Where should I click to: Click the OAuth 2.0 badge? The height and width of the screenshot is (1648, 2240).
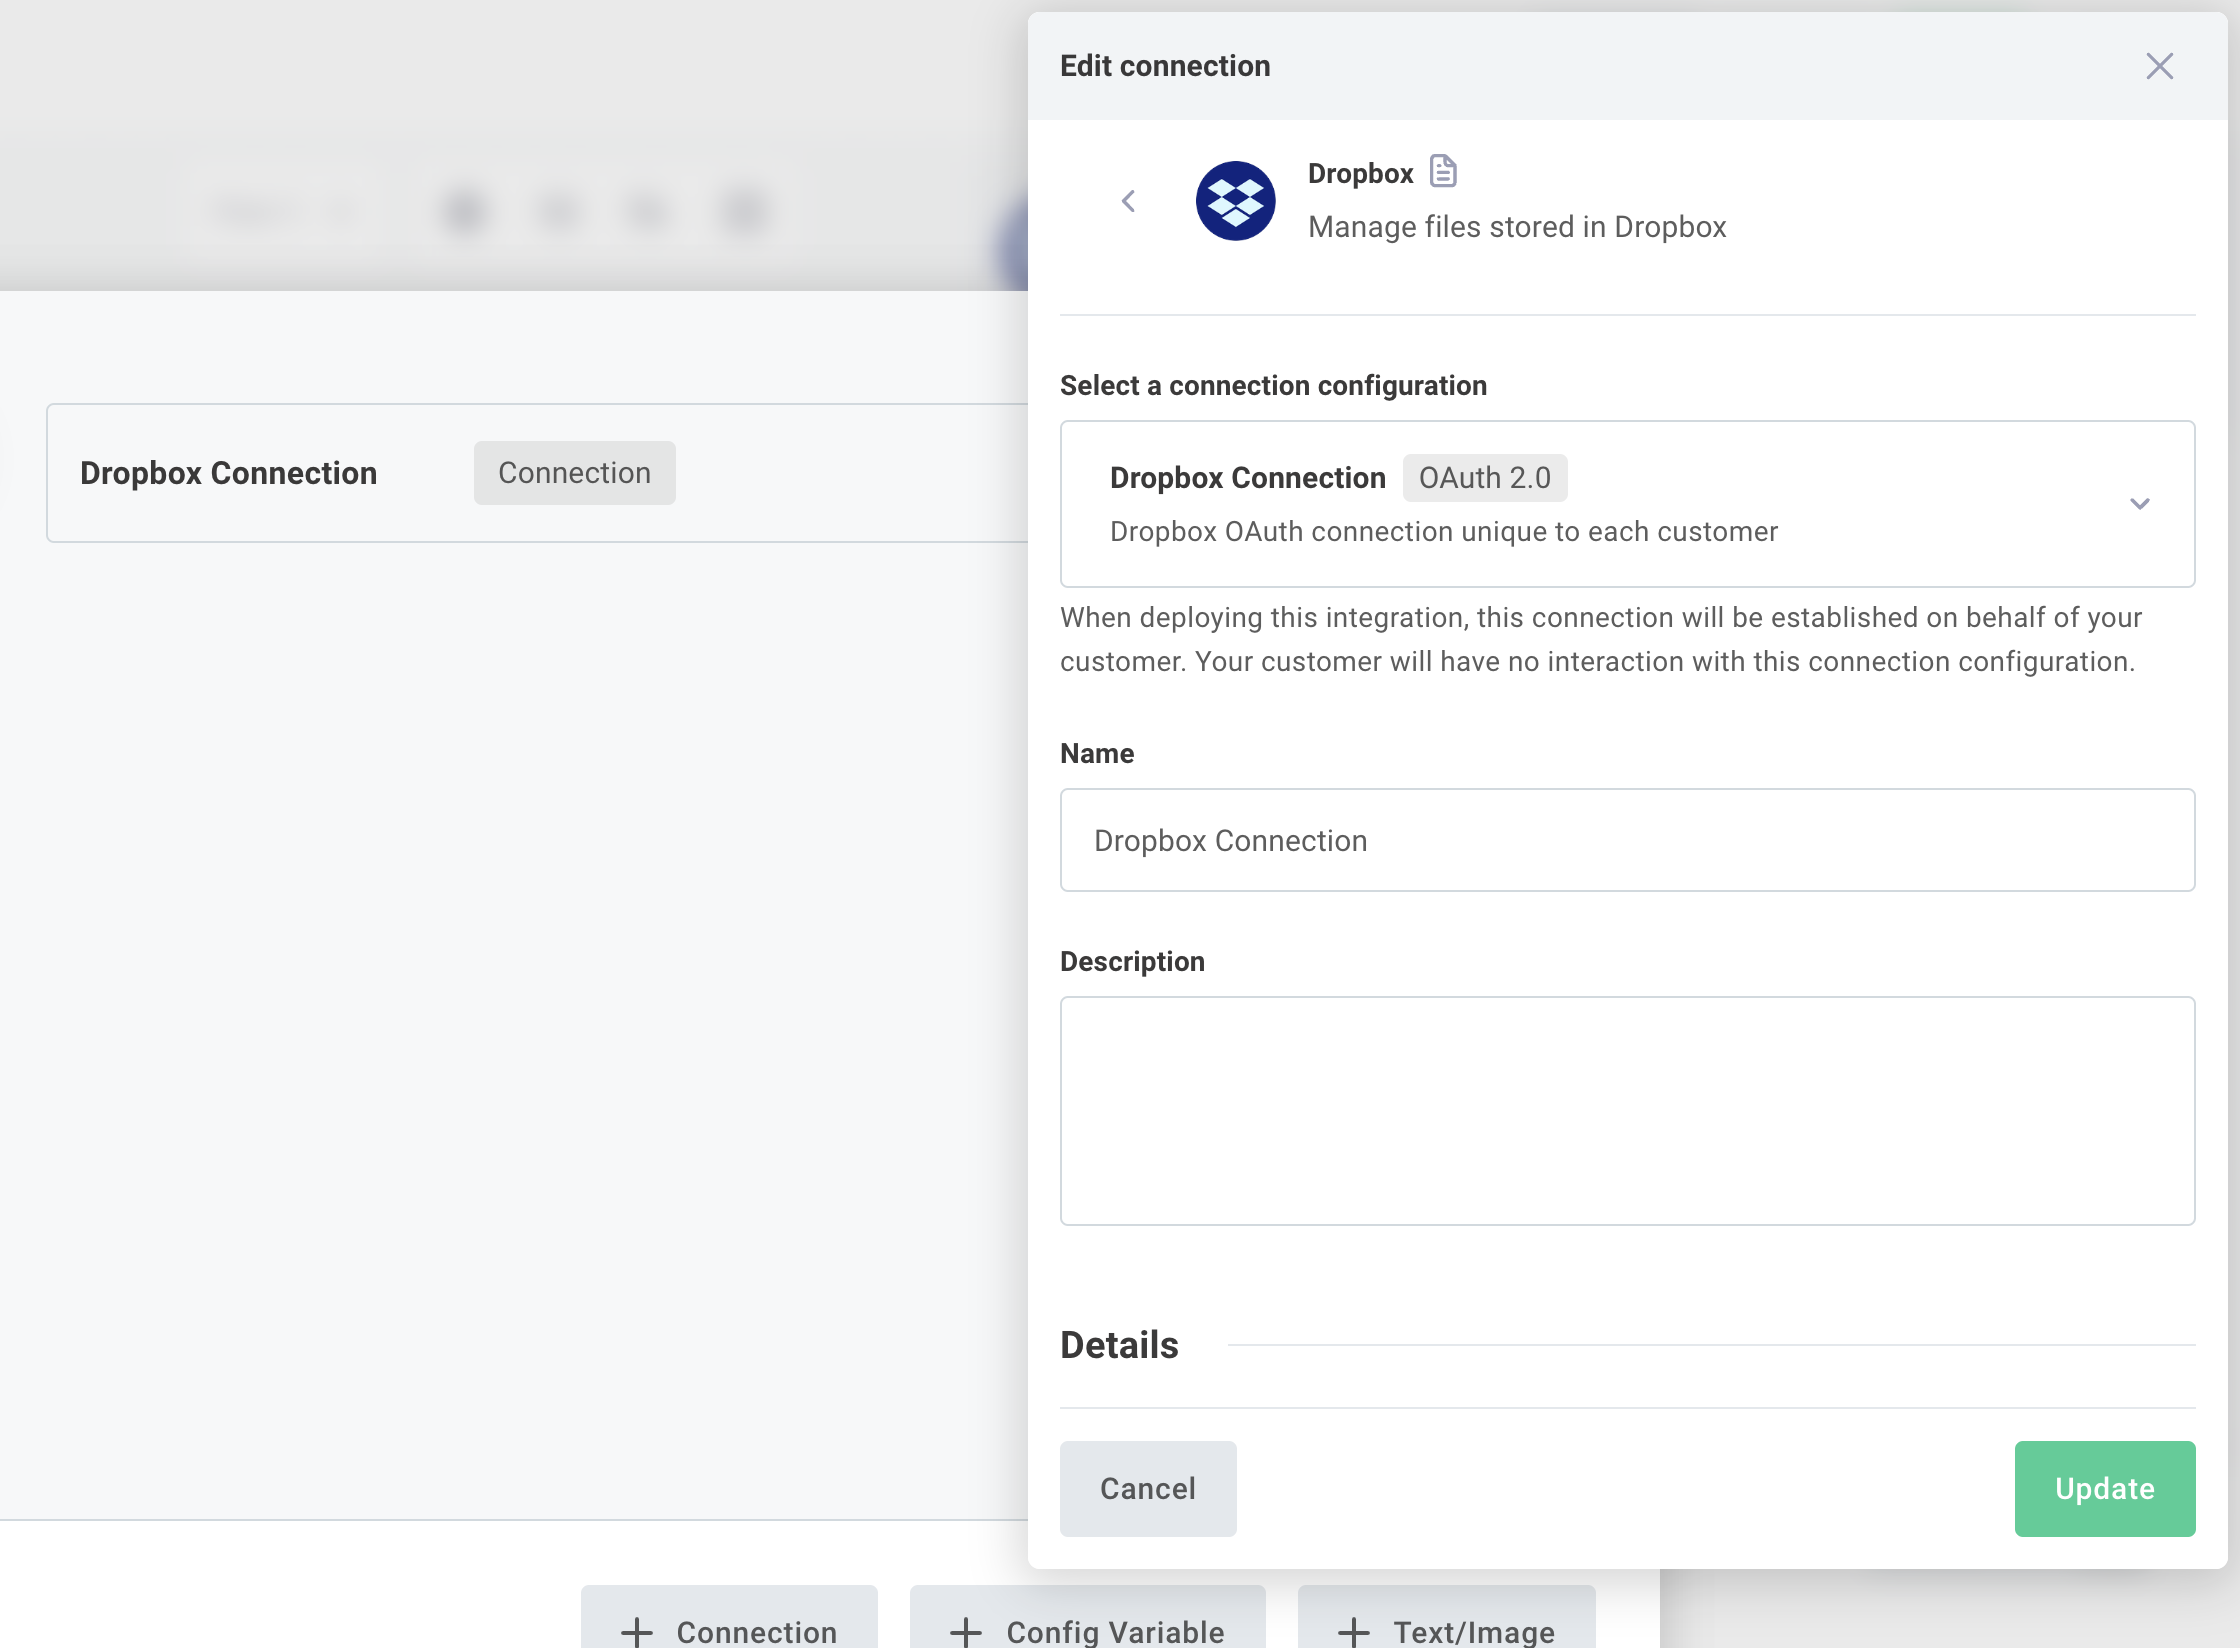(1484, 478)
